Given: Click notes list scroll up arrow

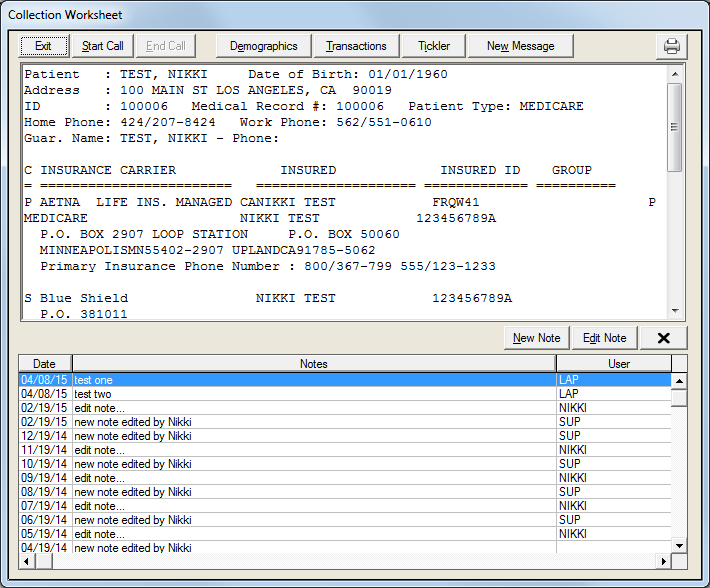Looking at the screenshot, I should pos(679,381).
